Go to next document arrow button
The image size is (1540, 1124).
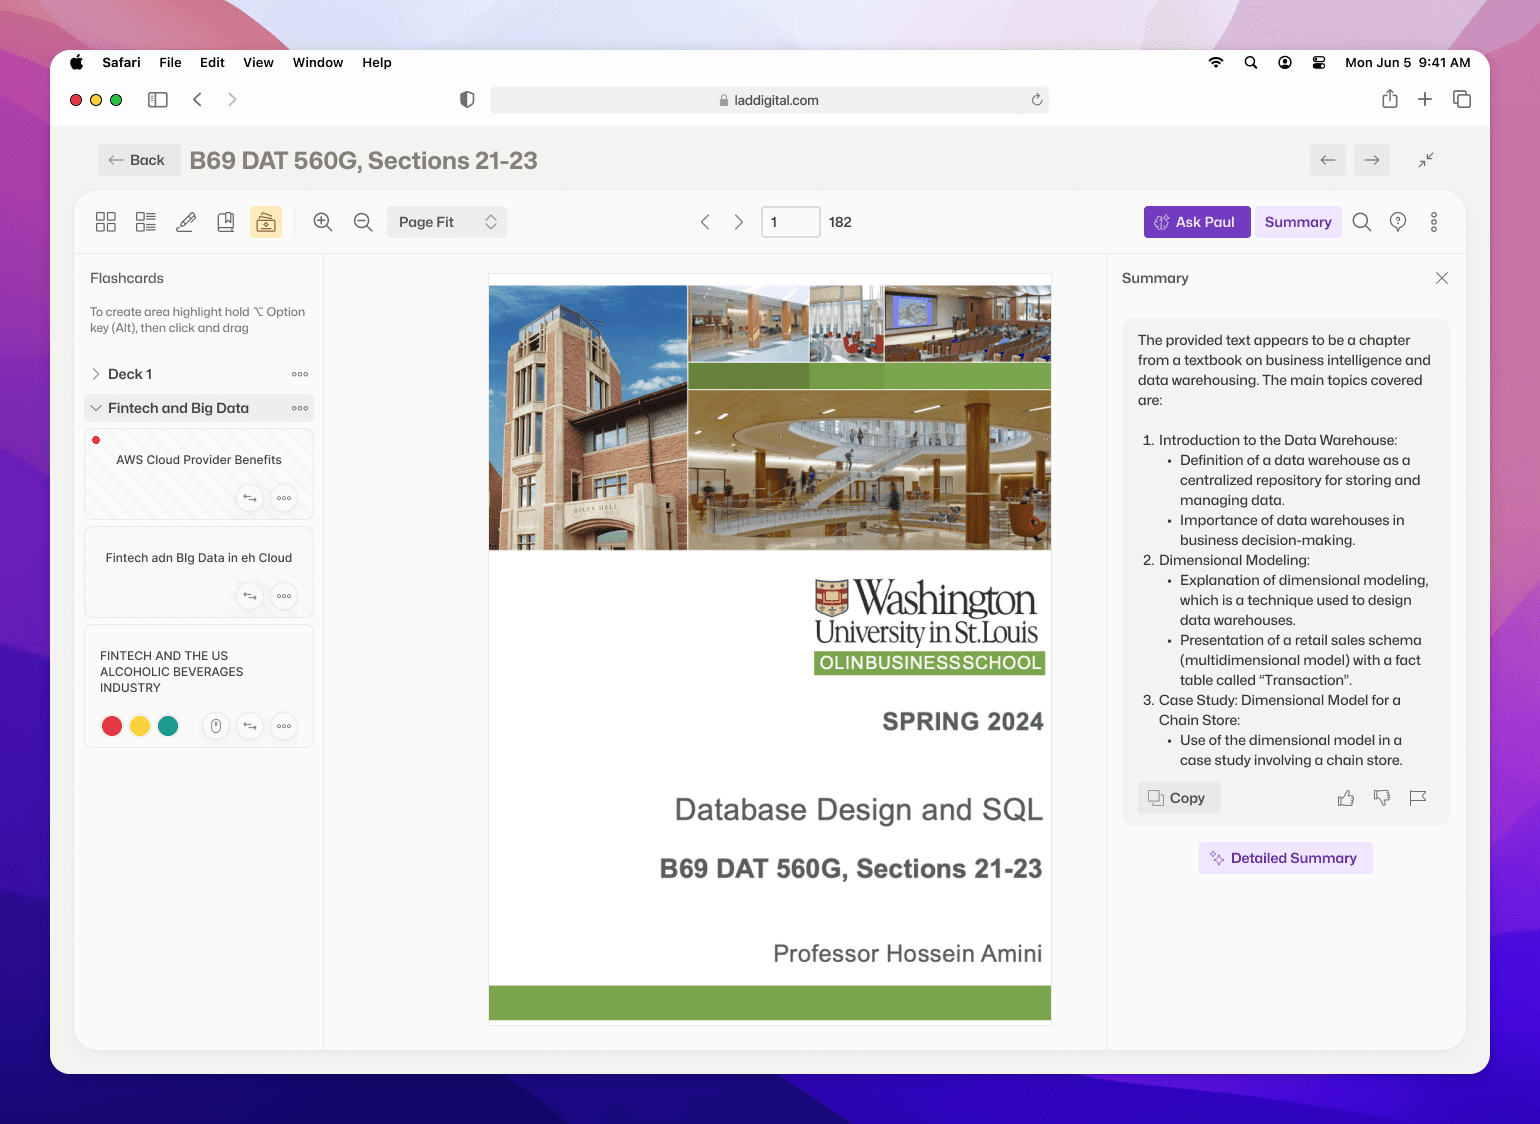click(1372, 160)
